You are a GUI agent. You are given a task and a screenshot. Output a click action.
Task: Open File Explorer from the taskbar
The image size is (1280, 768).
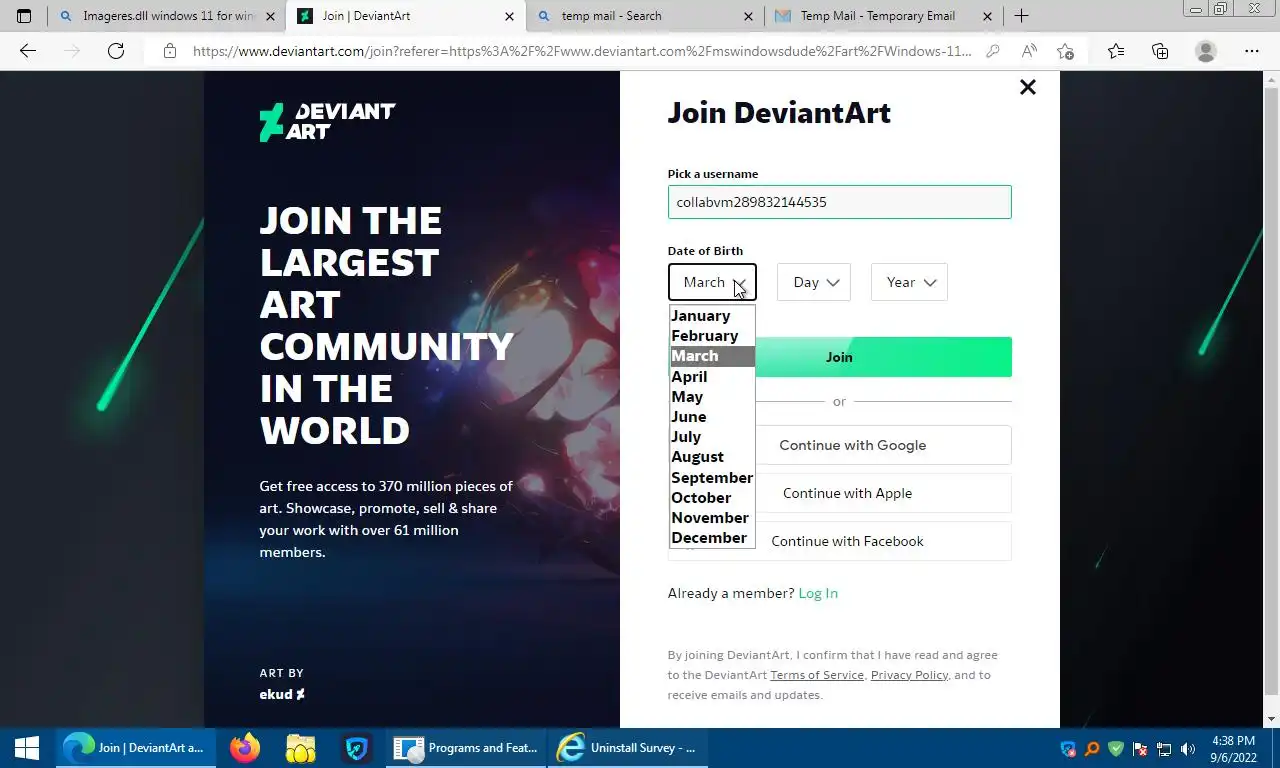click(300, 747)
